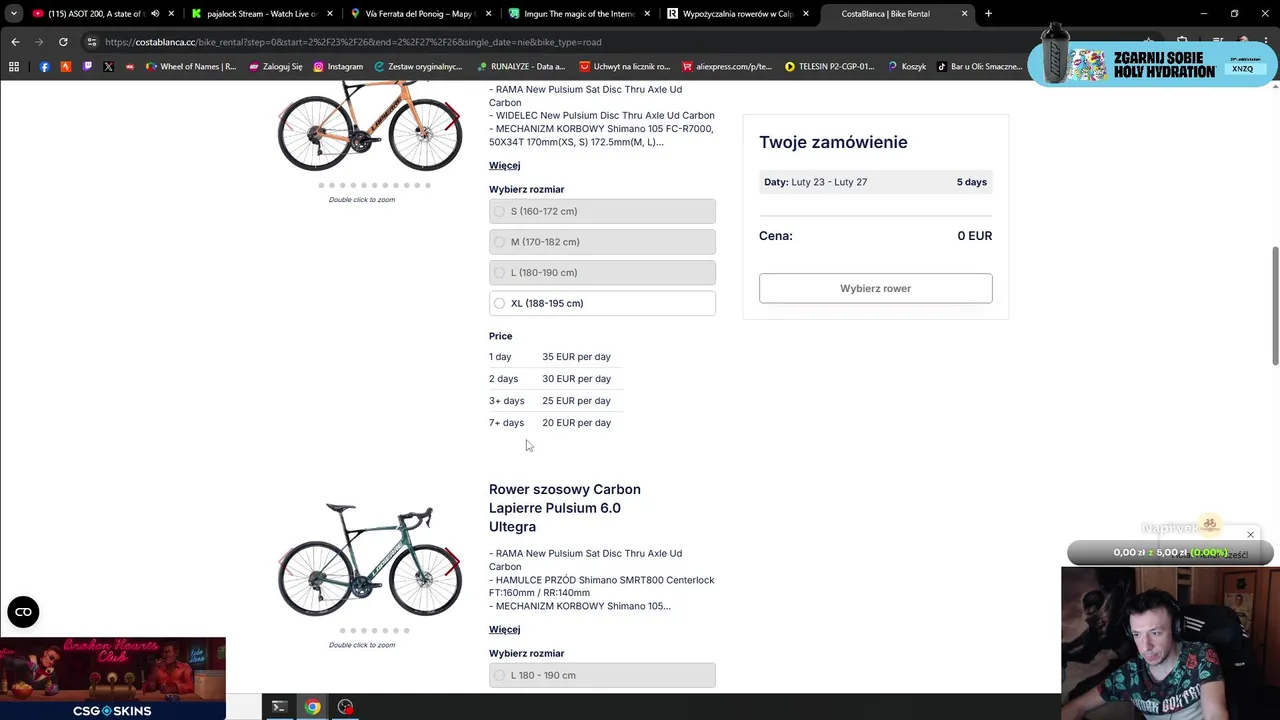
Task: Click the '0 EUR' total price
Action: coord(974,236)
